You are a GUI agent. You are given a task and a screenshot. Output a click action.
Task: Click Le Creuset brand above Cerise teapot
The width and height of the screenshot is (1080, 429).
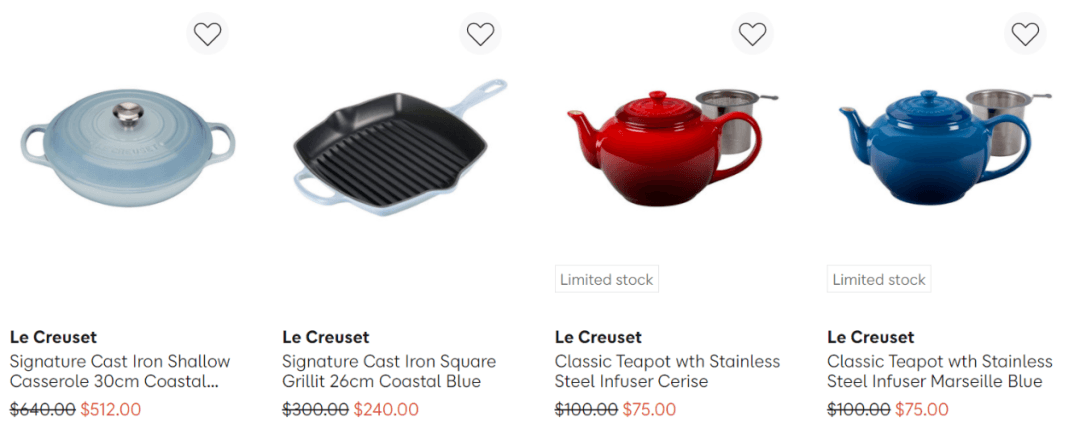(x=598, y=337)
